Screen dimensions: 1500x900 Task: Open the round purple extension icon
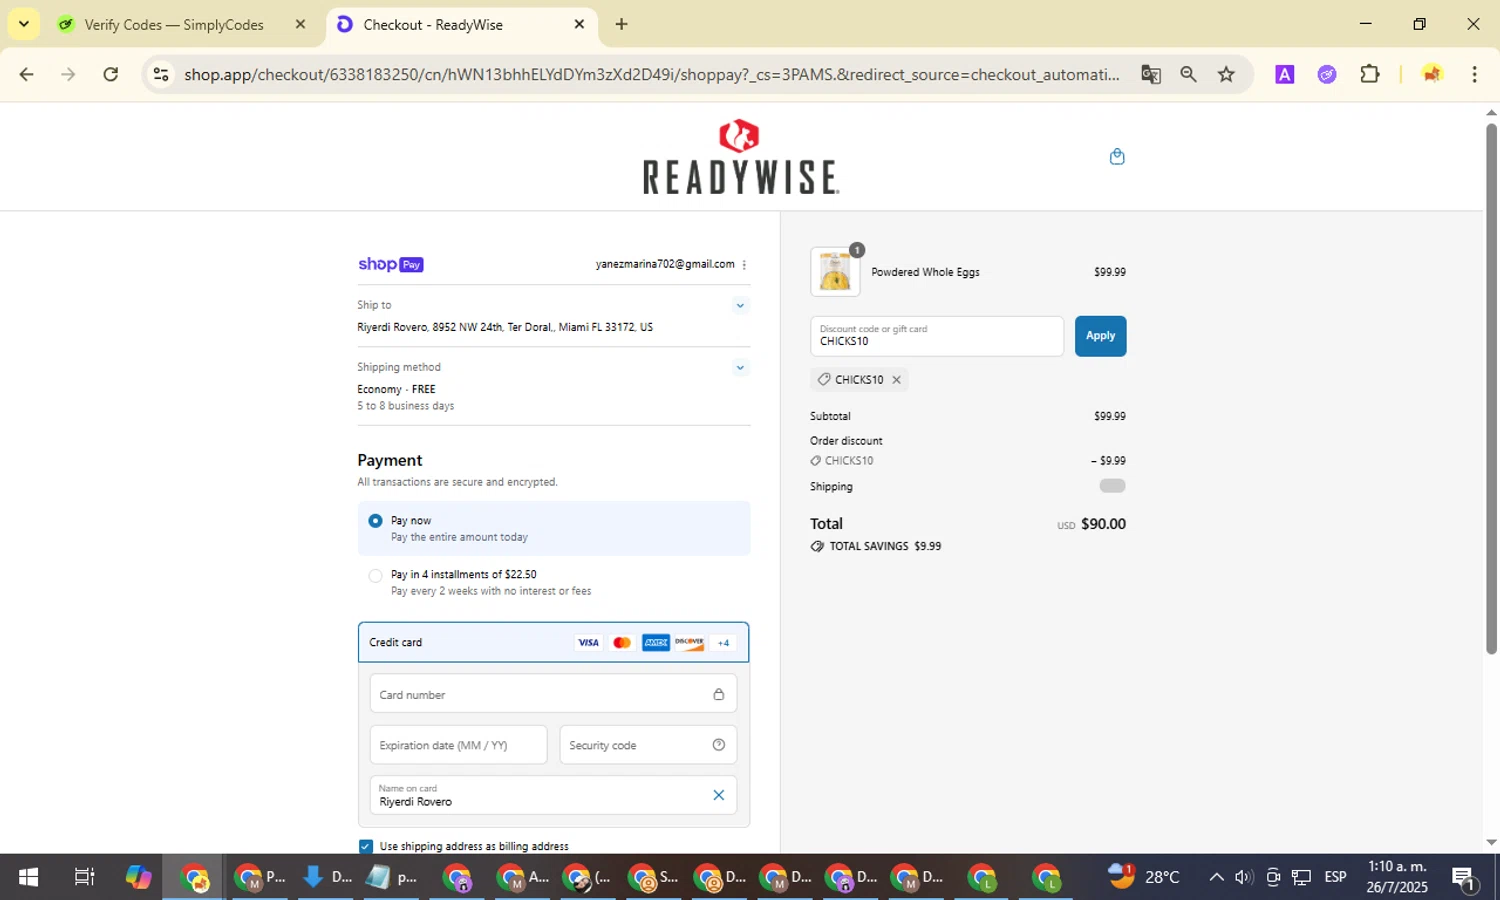(1327, 75)
